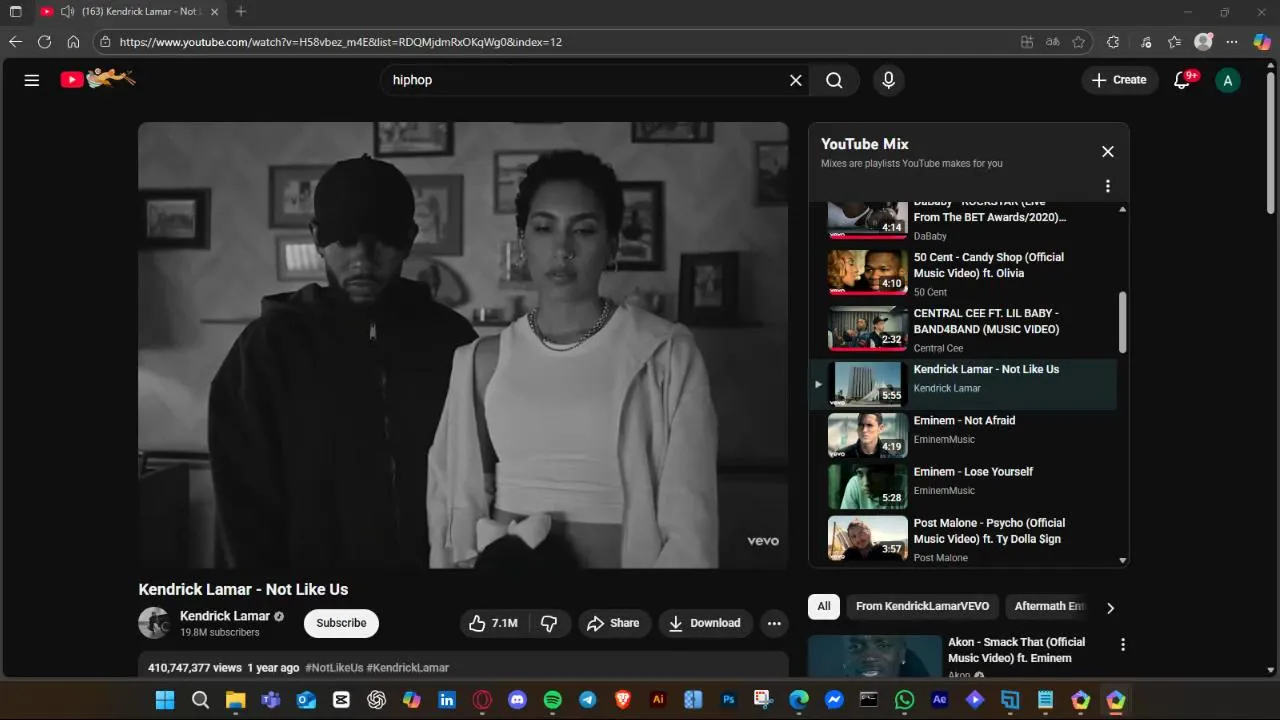Open WhatsApp from the taskbar
Image resolution: width=1280 pixels, height=720 pixels.
[x=905, y=700]
